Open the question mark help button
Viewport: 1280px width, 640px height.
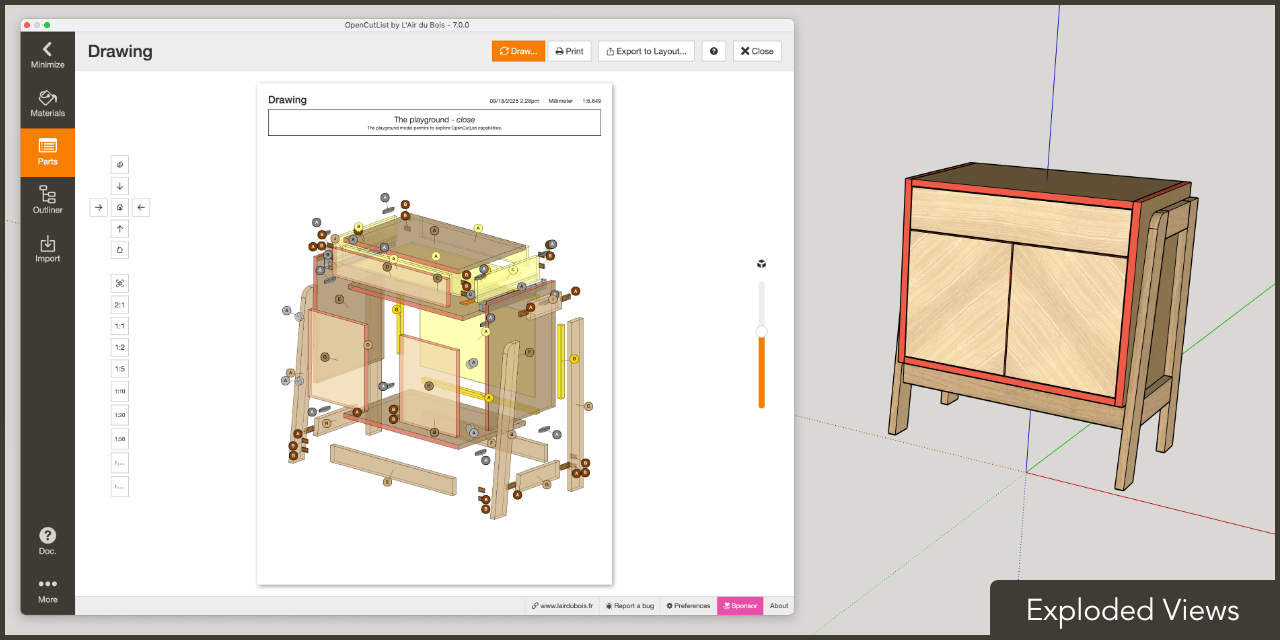(x=714, y=51)
